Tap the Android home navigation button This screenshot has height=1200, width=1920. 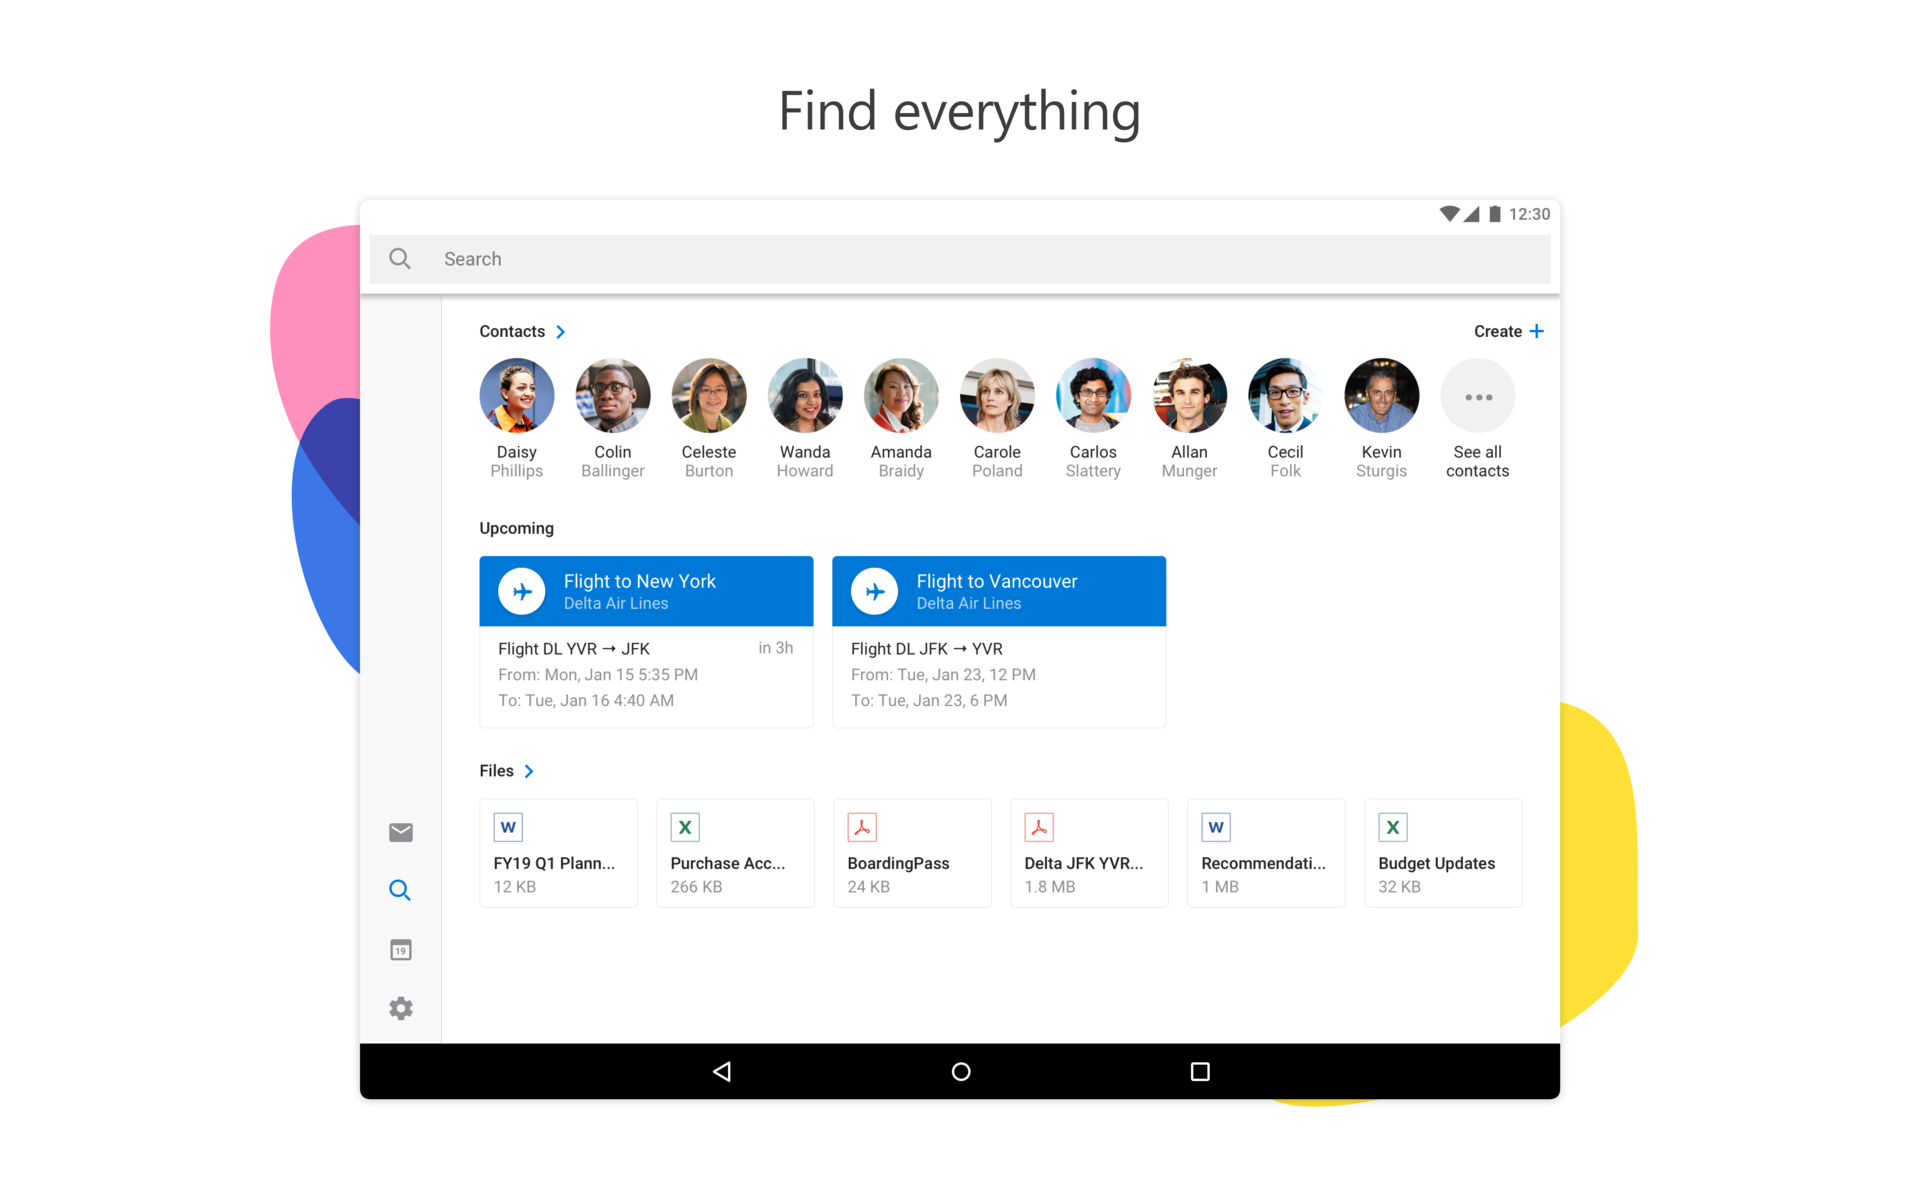point(961,1072)
